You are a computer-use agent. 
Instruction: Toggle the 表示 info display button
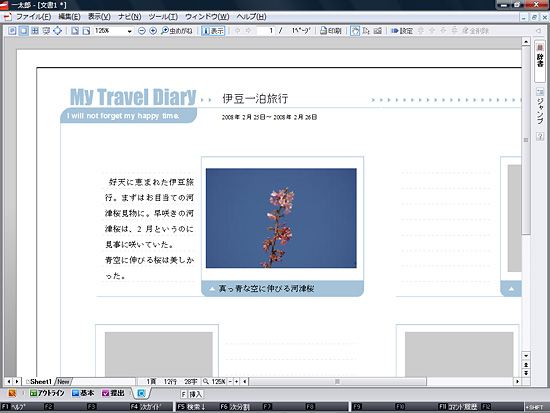point(213,31)
